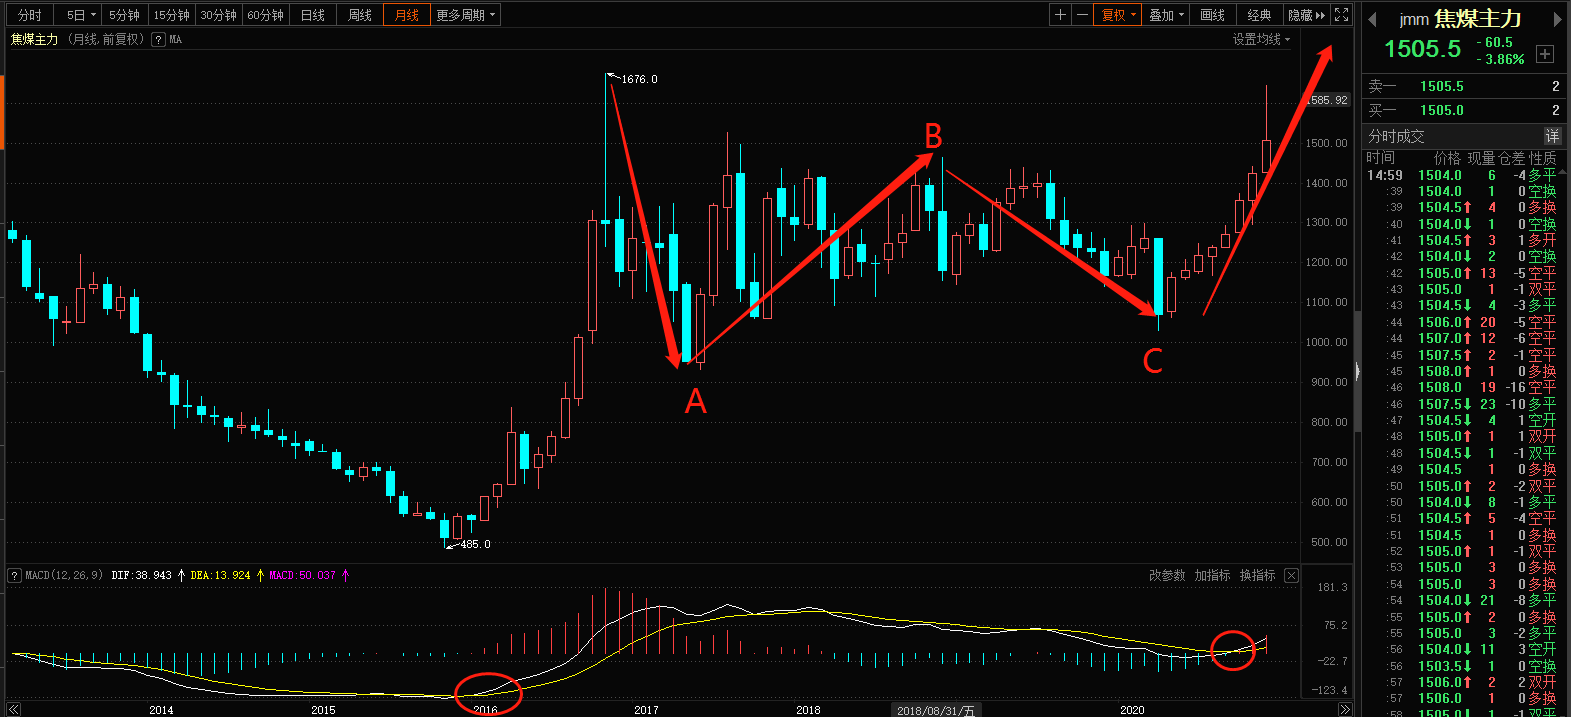The height and width of the screenshot is (717, 1571).
Task: Click the zoom-out minus icon on chart toolbar
Action: 1082,15
